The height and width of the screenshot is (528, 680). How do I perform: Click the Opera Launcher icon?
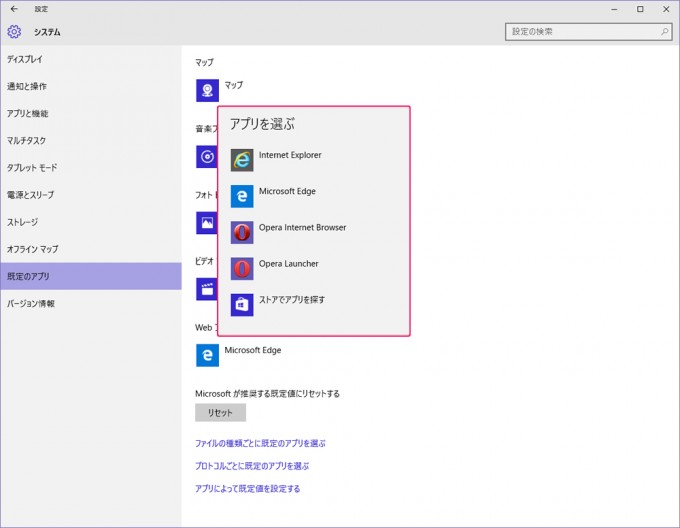(242, 269)
